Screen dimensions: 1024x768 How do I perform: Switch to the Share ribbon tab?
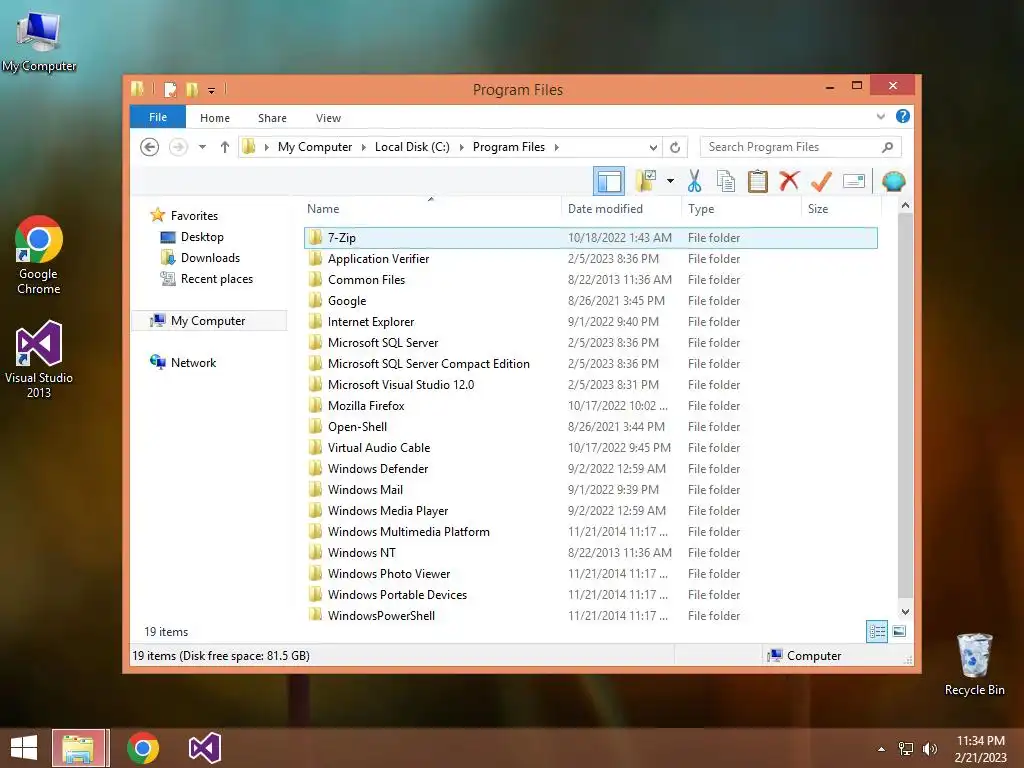click(x=272, y=118)
